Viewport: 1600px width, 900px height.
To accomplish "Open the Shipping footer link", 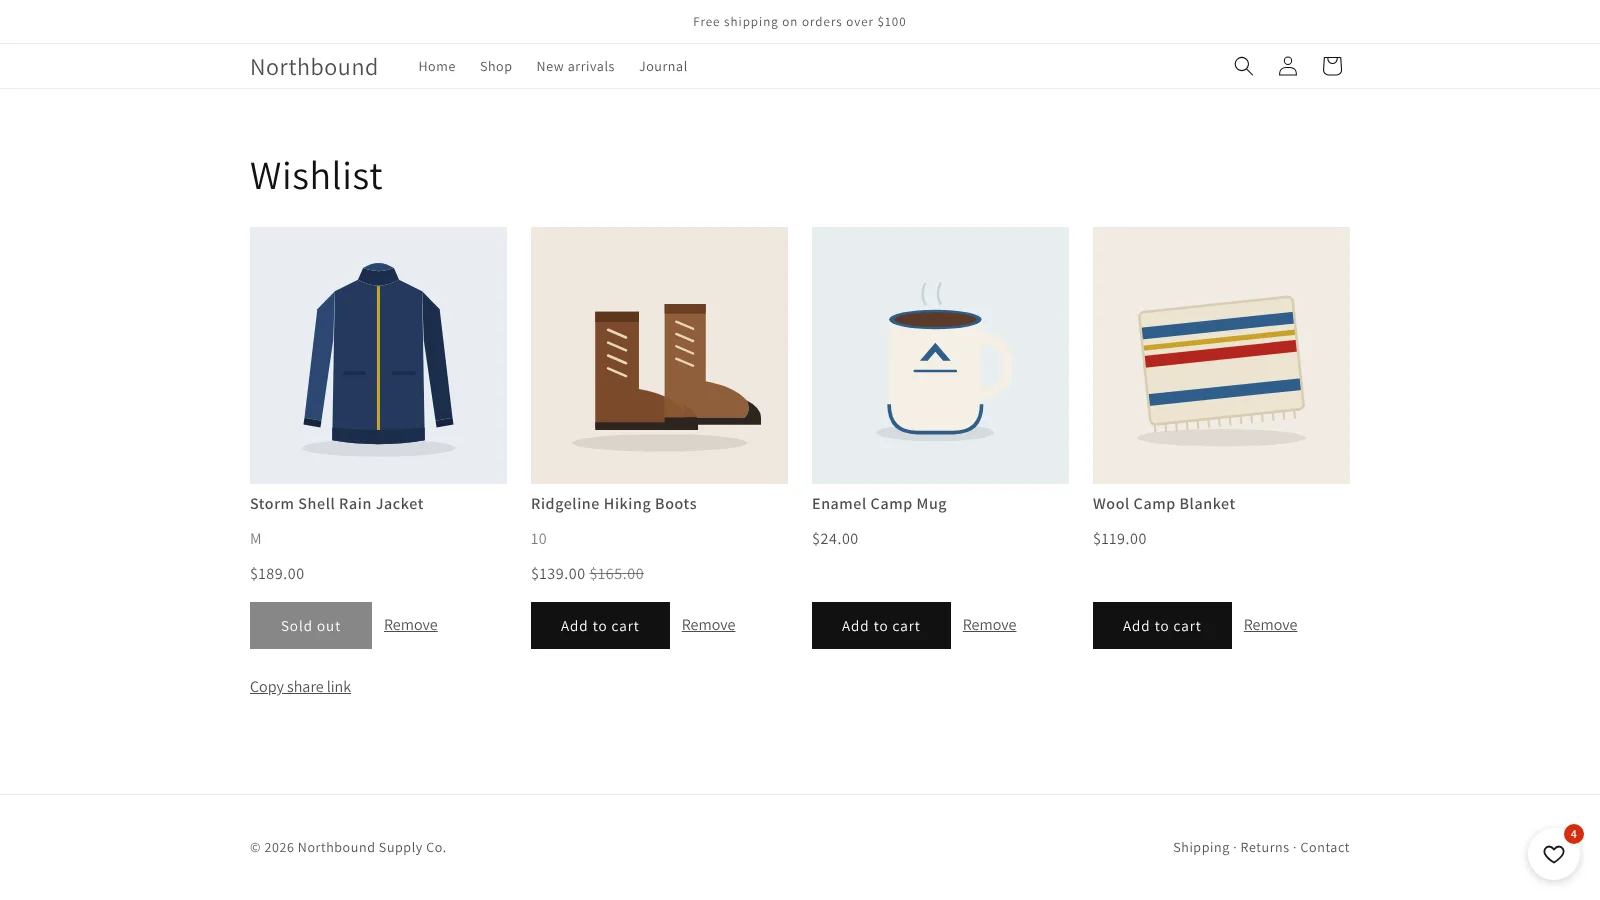I will point(1201,848).
